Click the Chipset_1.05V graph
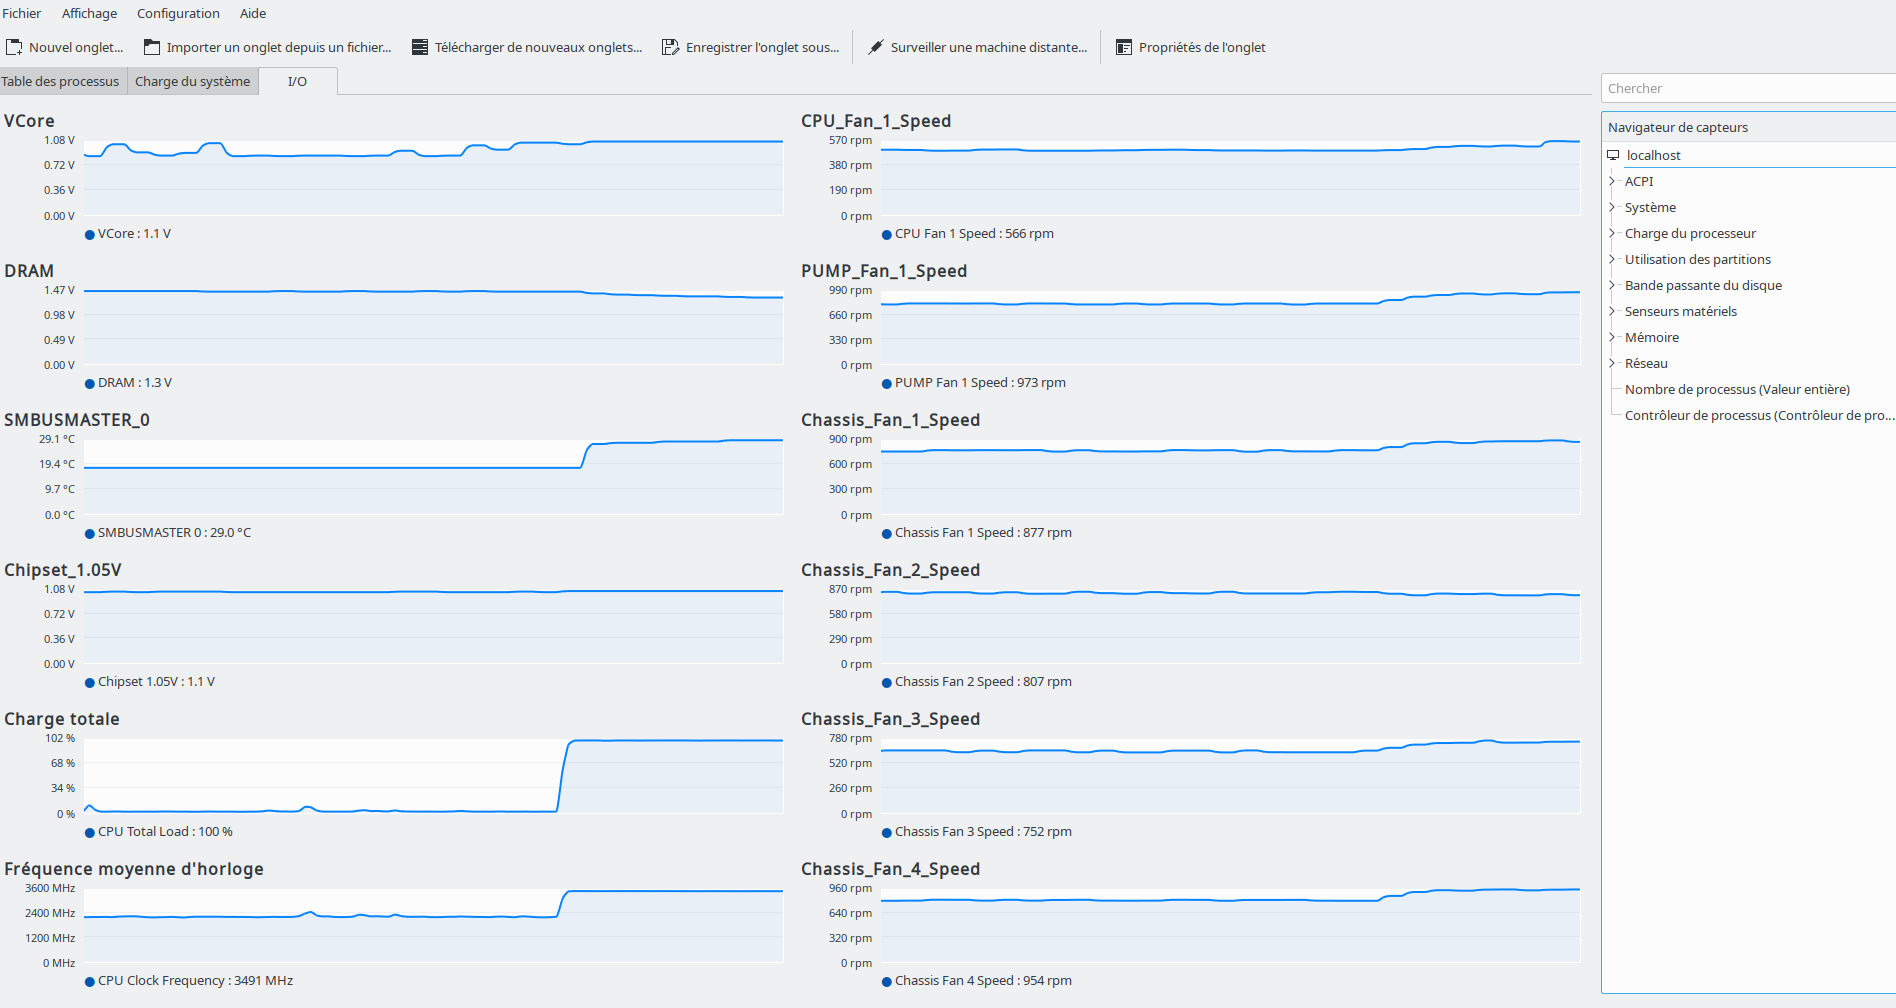The height and width of the screenshot is (1008, 1896). 433,626
